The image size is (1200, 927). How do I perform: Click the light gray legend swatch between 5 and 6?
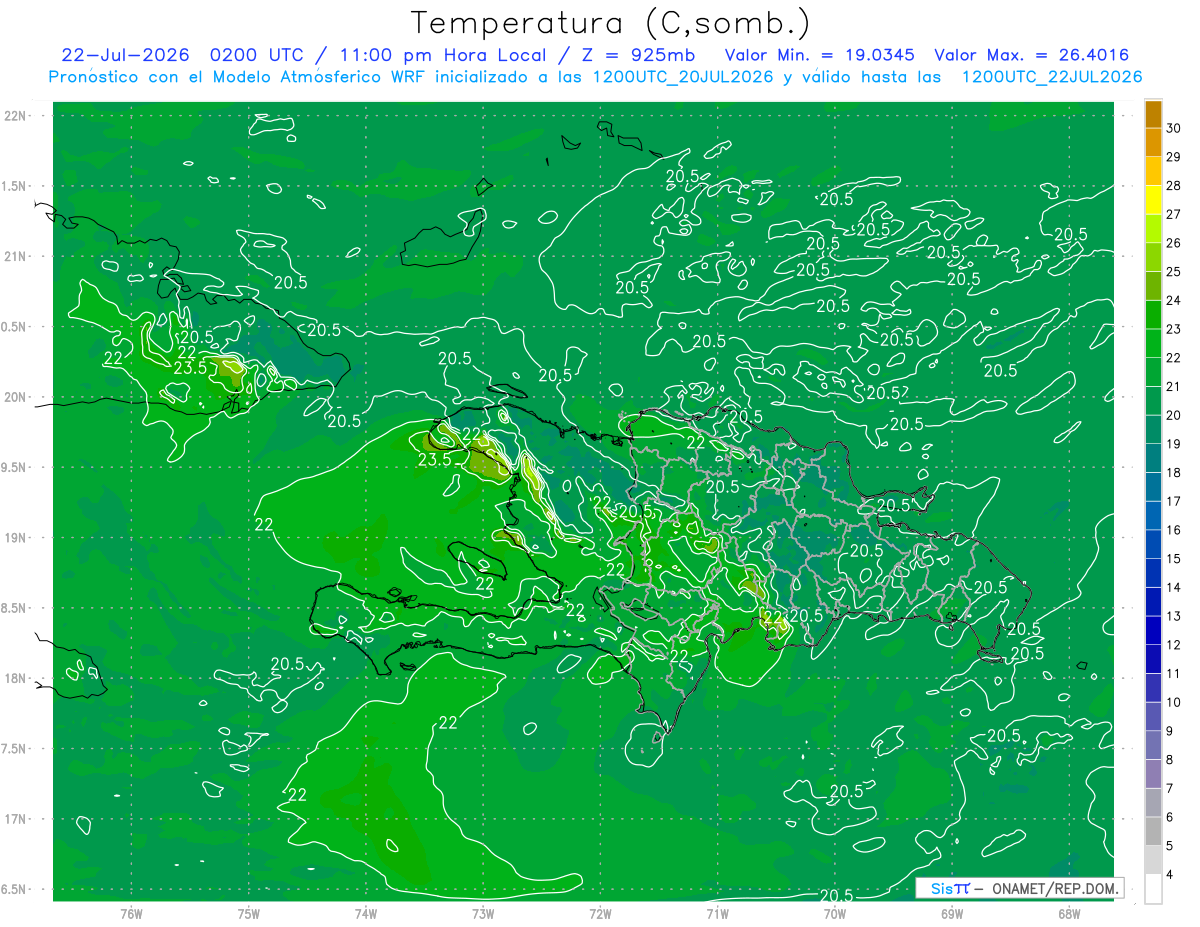(1154, 831)
